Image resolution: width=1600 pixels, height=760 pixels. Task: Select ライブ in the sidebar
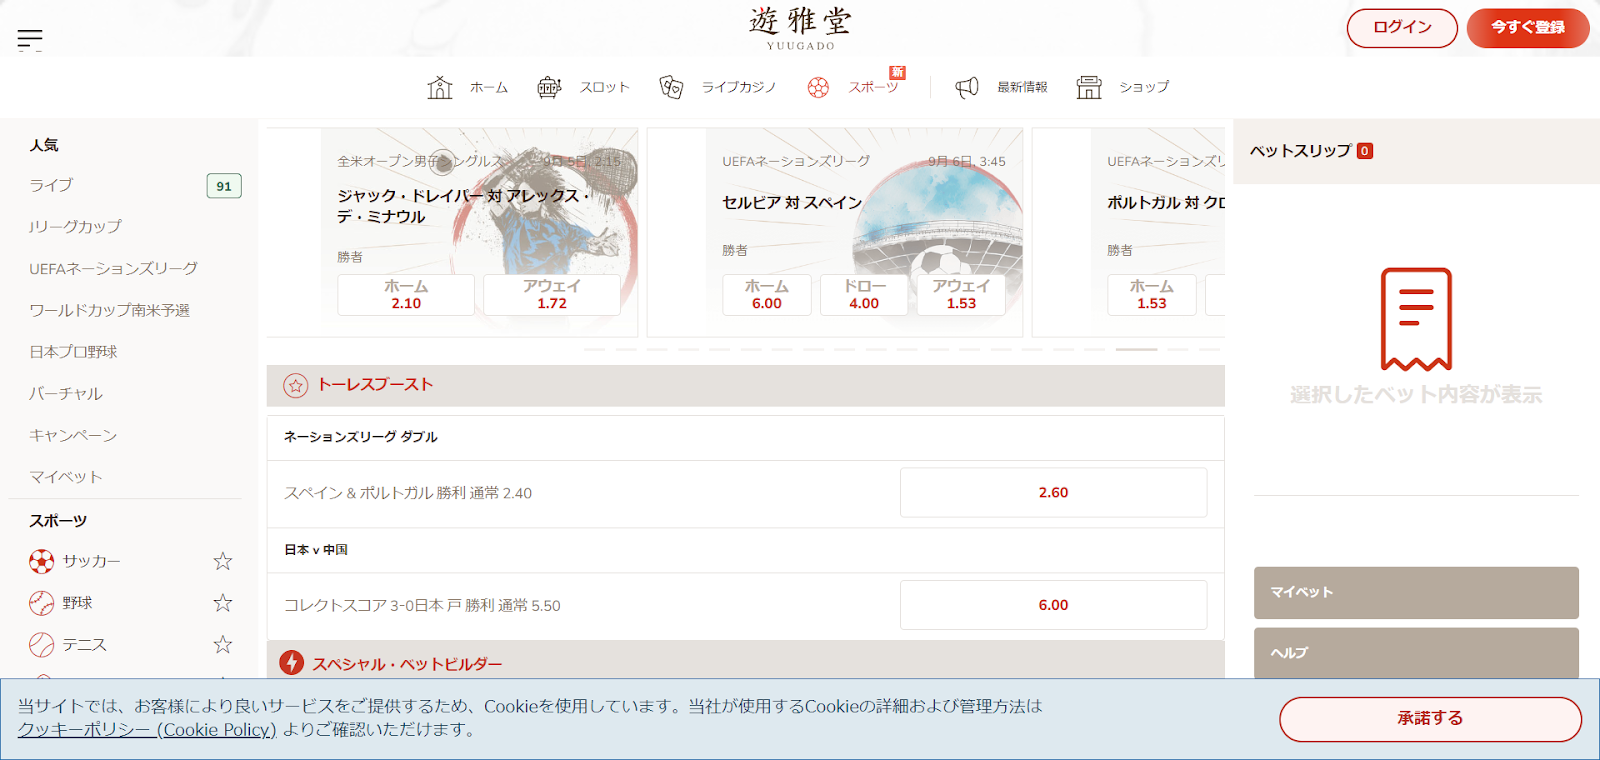(51, 186)
